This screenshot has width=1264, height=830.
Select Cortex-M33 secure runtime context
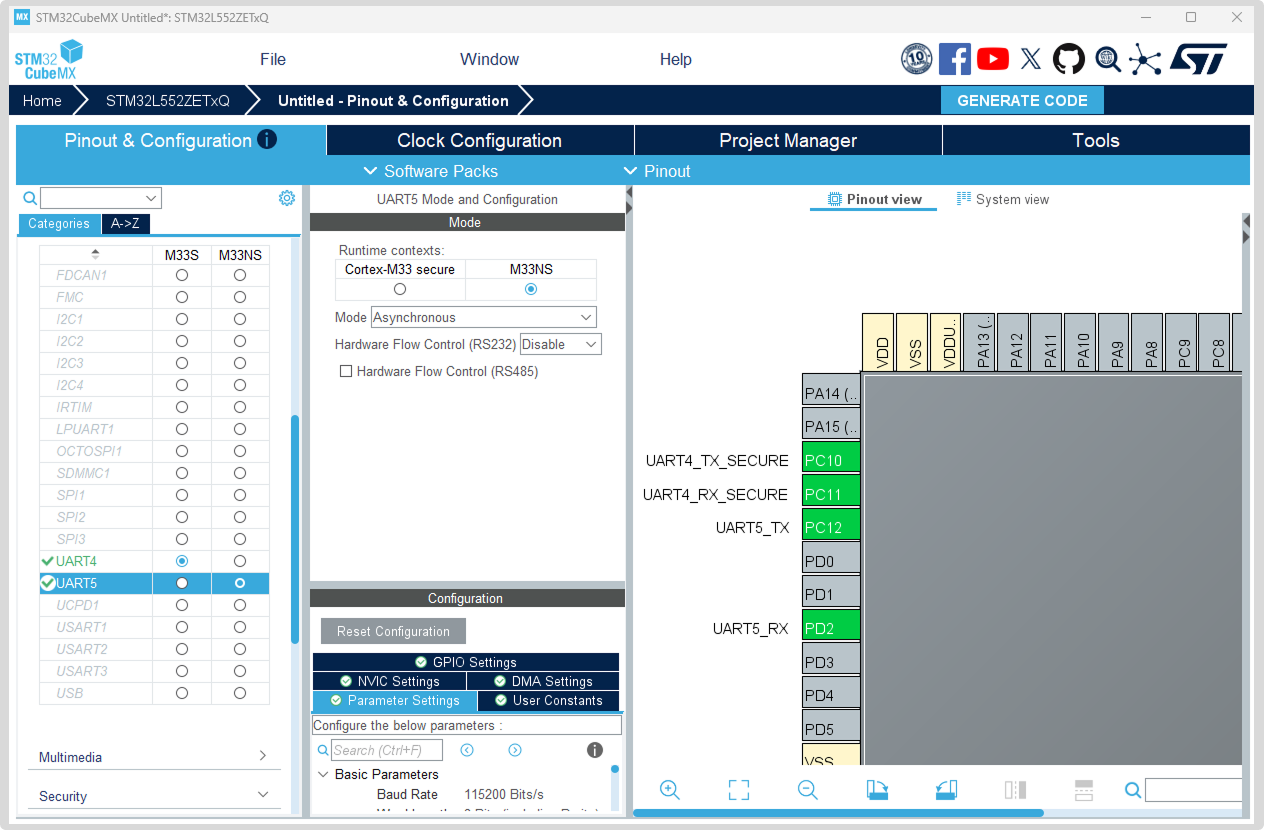[400, 289]
